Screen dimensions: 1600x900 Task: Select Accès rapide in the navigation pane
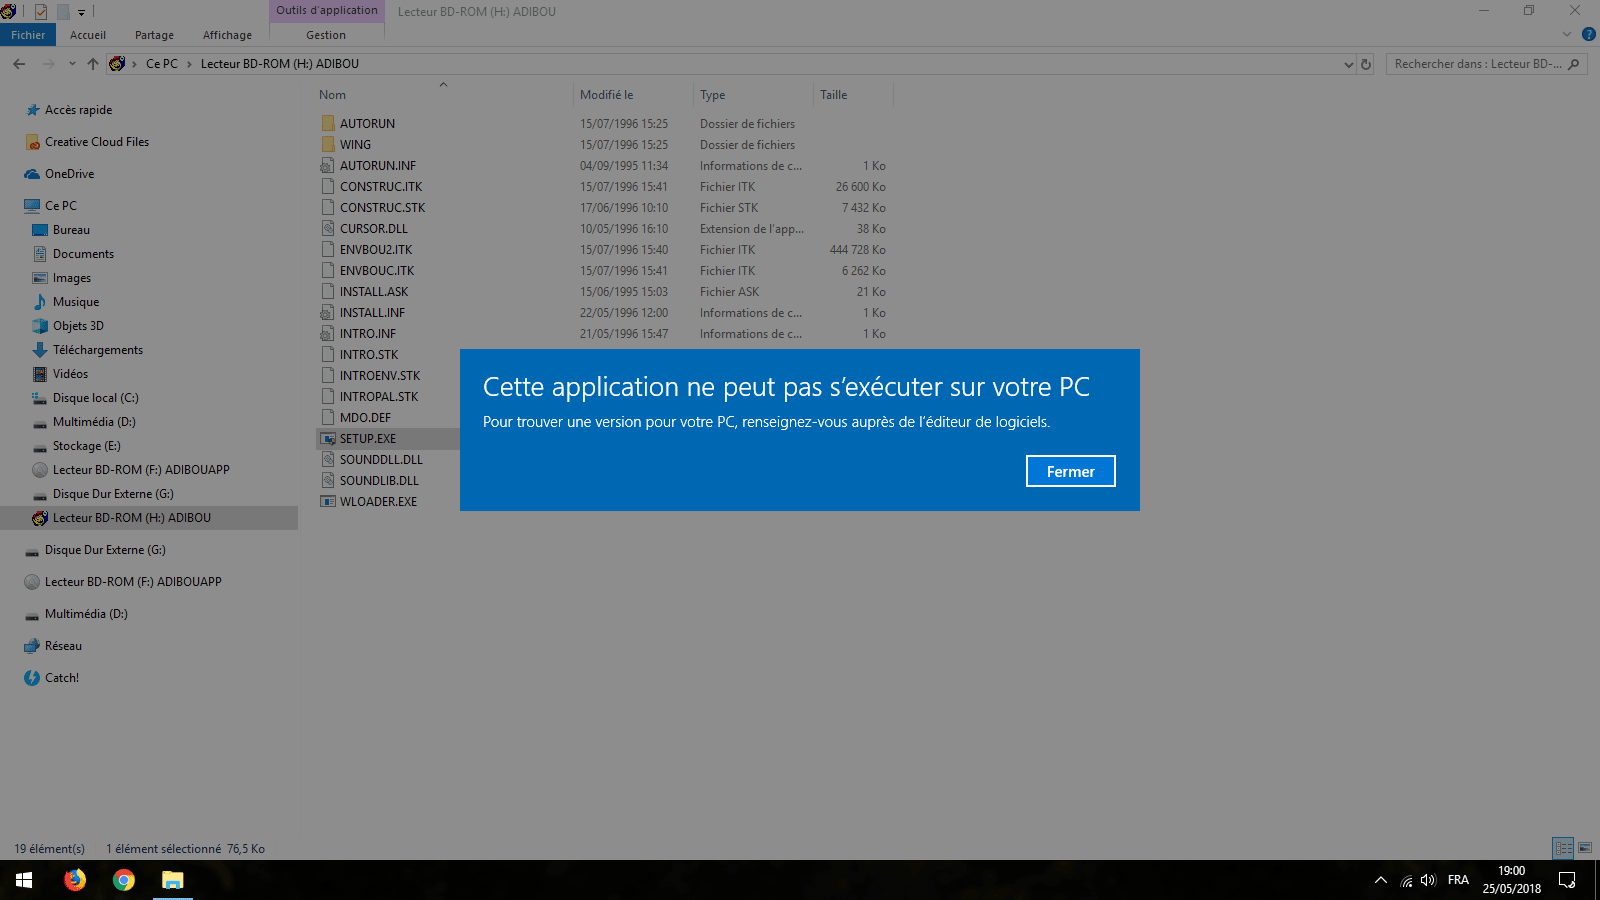point(78,110)
